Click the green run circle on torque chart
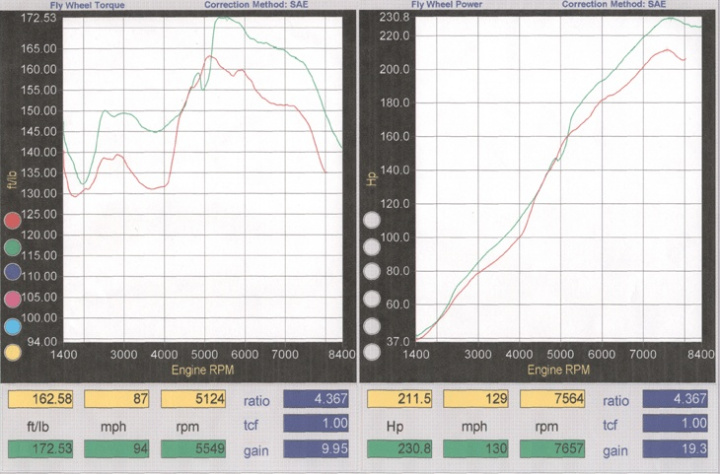Image resolution: width=720 pixels, height=474 pixels. [x=13, y=246]
